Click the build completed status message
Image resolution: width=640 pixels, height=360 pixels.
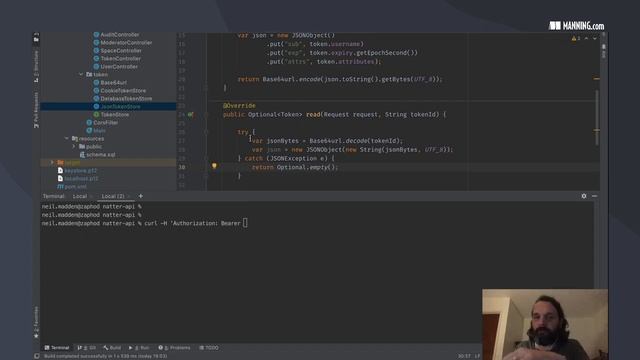(105, 356)
